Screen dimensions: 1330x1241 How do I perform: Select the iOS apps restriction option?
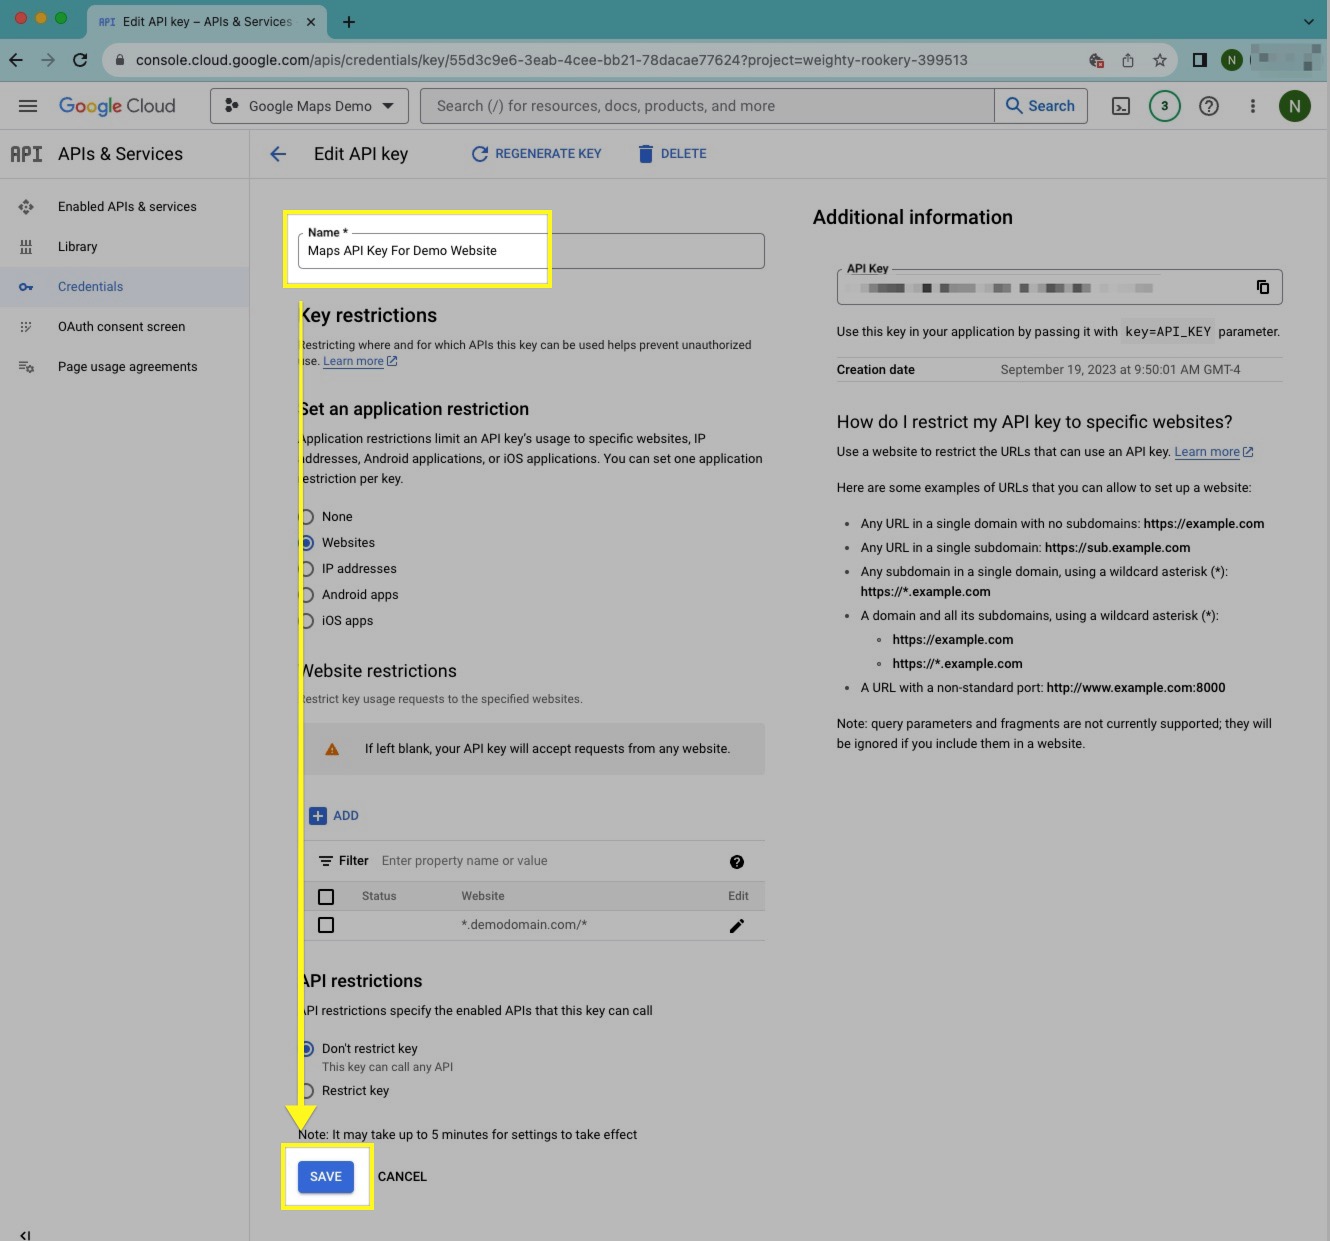coord(307,621)
